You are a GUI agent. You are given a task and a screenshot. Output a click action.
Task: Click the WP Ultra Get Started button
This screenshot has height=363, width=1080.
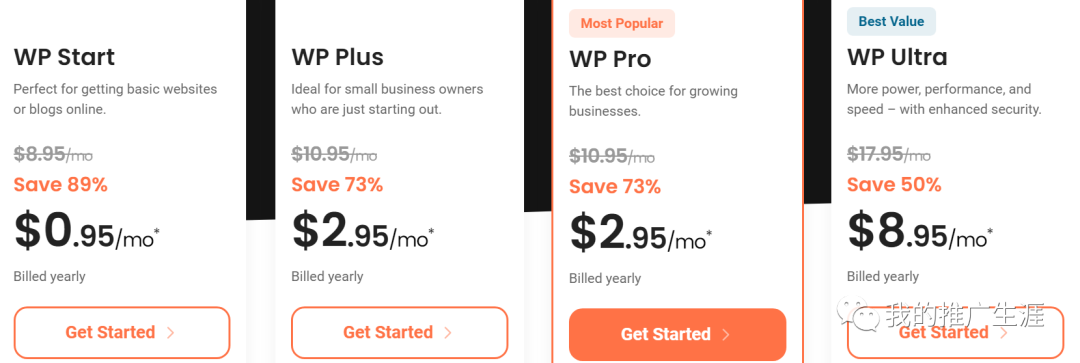[955, 332]
